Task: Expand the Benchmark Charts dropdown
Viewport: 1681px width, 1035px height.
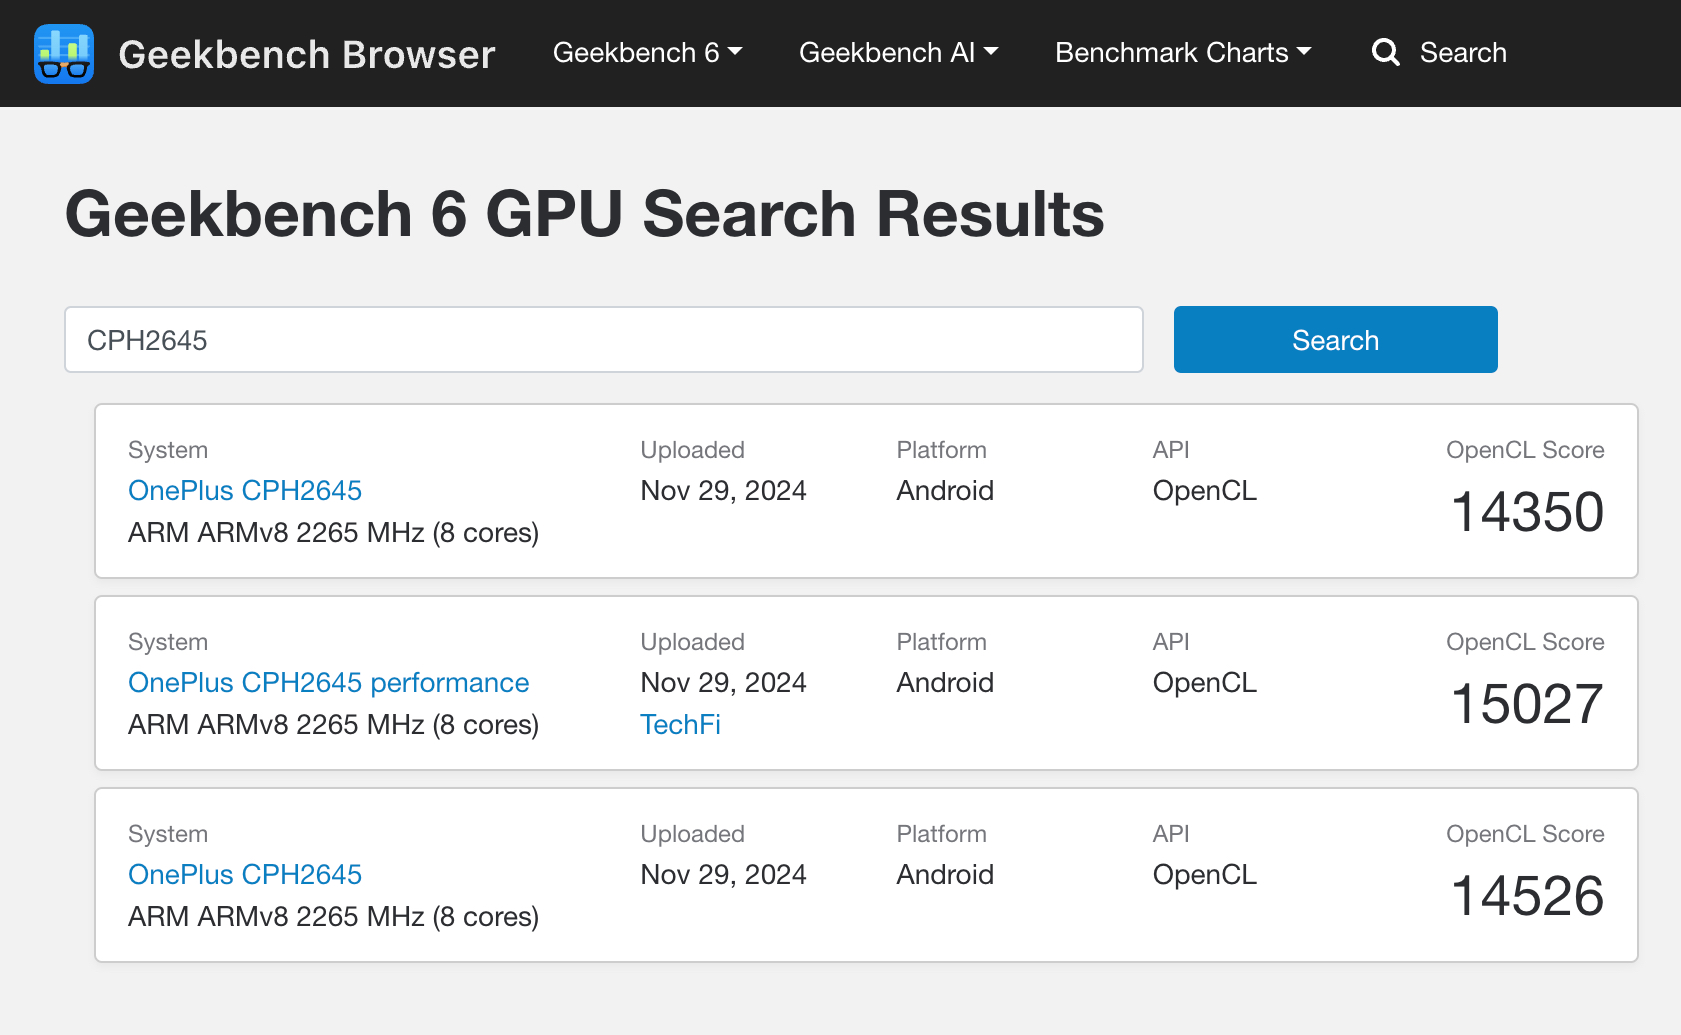Action: tap(1182, 53)
